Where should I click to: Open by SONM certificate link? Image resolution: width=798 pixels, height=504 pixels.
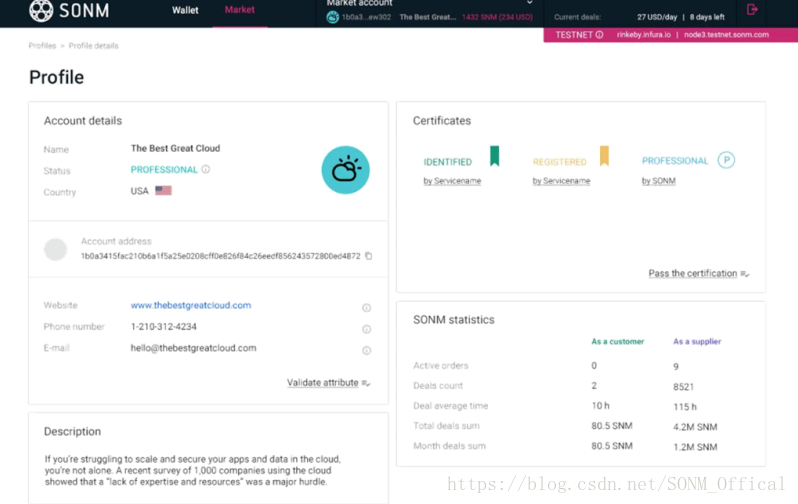point(659,181)
